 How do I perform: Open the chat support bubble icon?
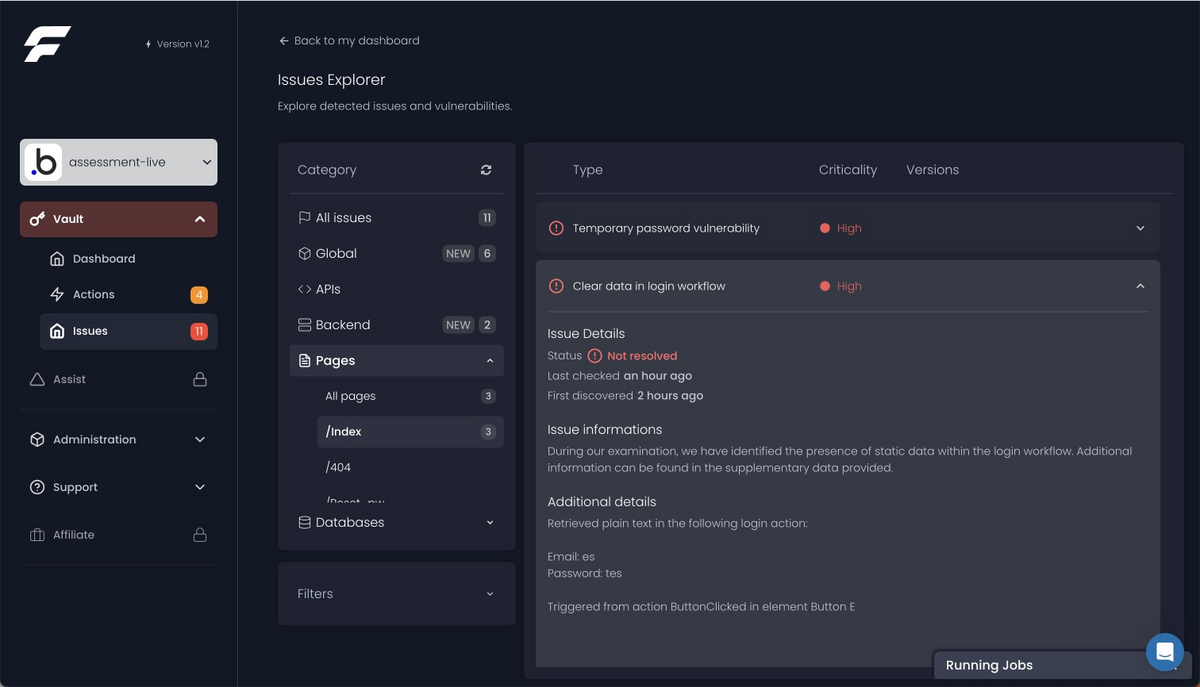click(1164, 652)
